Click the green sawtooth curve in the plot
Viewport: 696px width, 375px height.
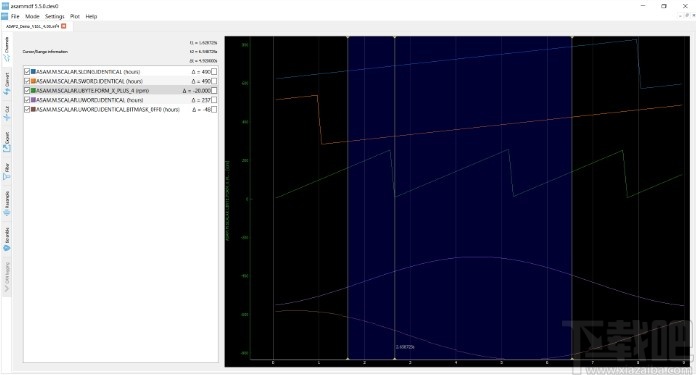(x=453, y=172)
